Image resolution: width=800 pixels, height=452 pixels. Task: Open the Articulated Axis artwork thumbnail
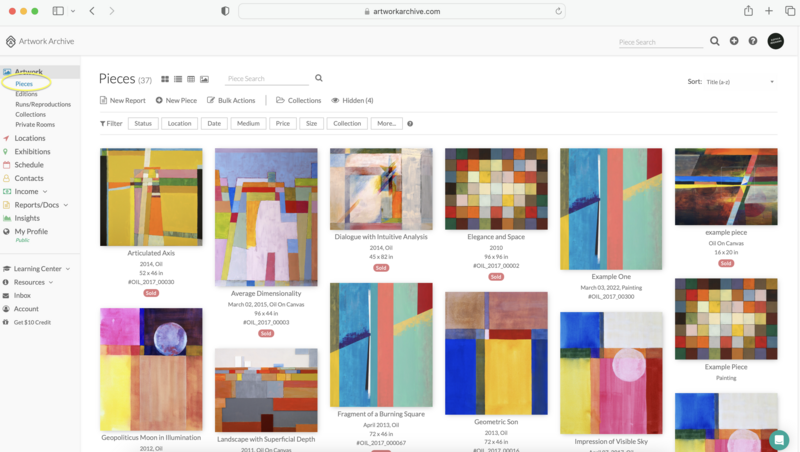[x=151, y=197]
